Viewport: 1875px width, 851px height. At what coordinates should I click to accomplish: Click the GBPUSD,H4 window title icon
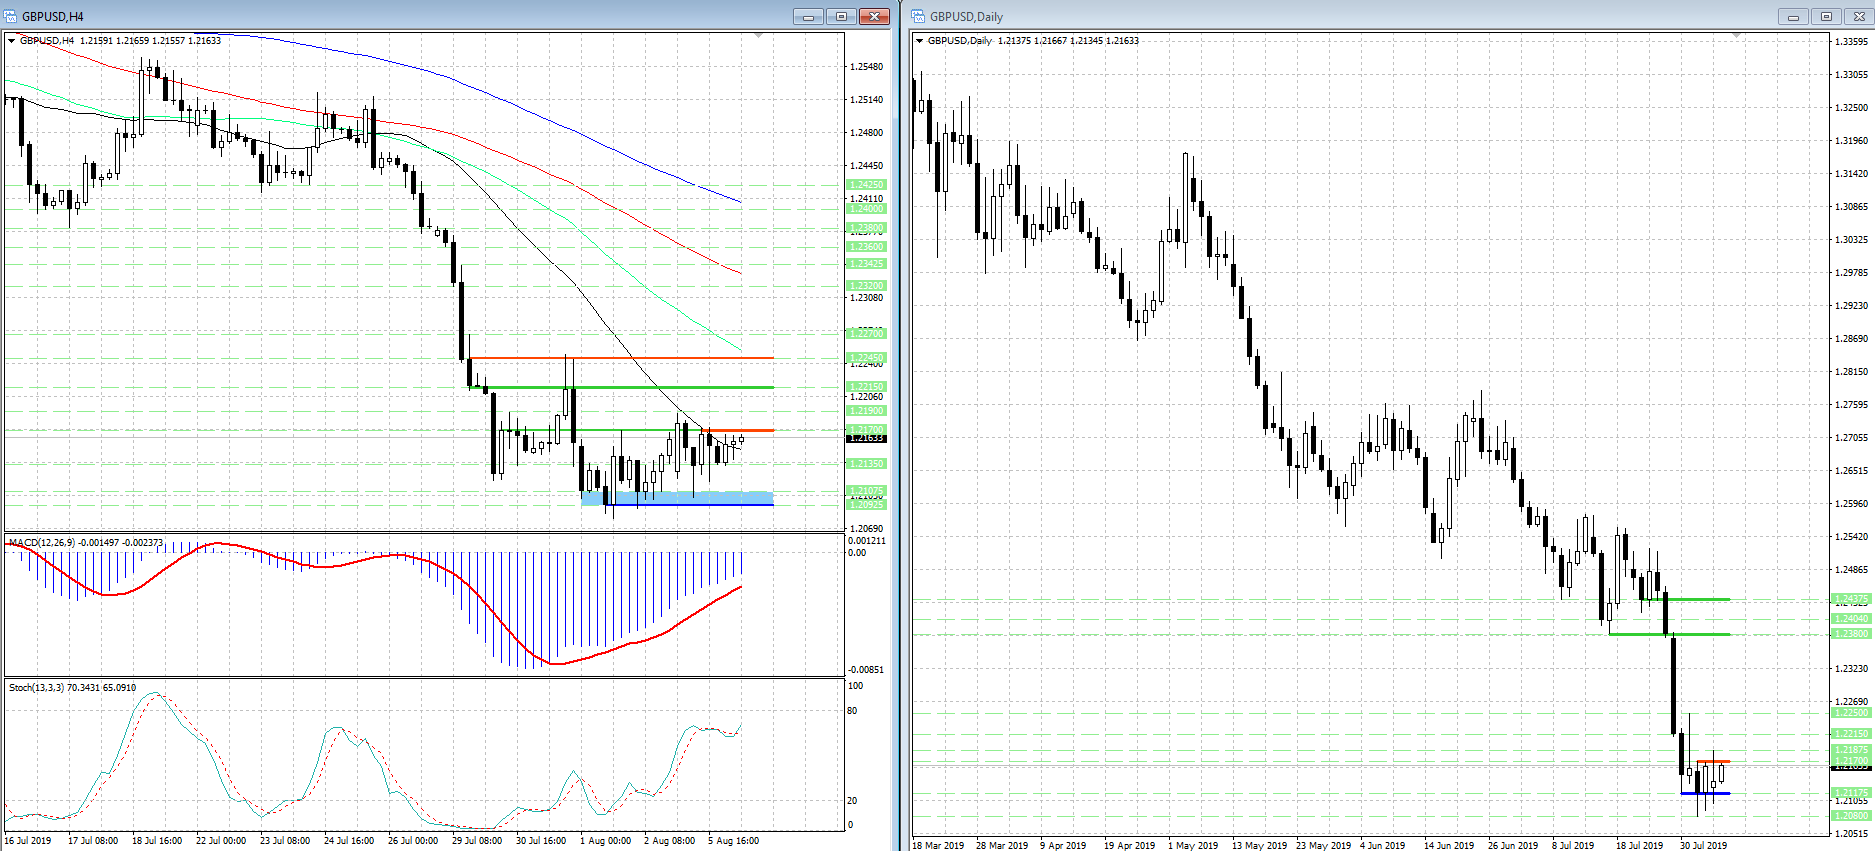pyautogui.click(x=11, y=16)
